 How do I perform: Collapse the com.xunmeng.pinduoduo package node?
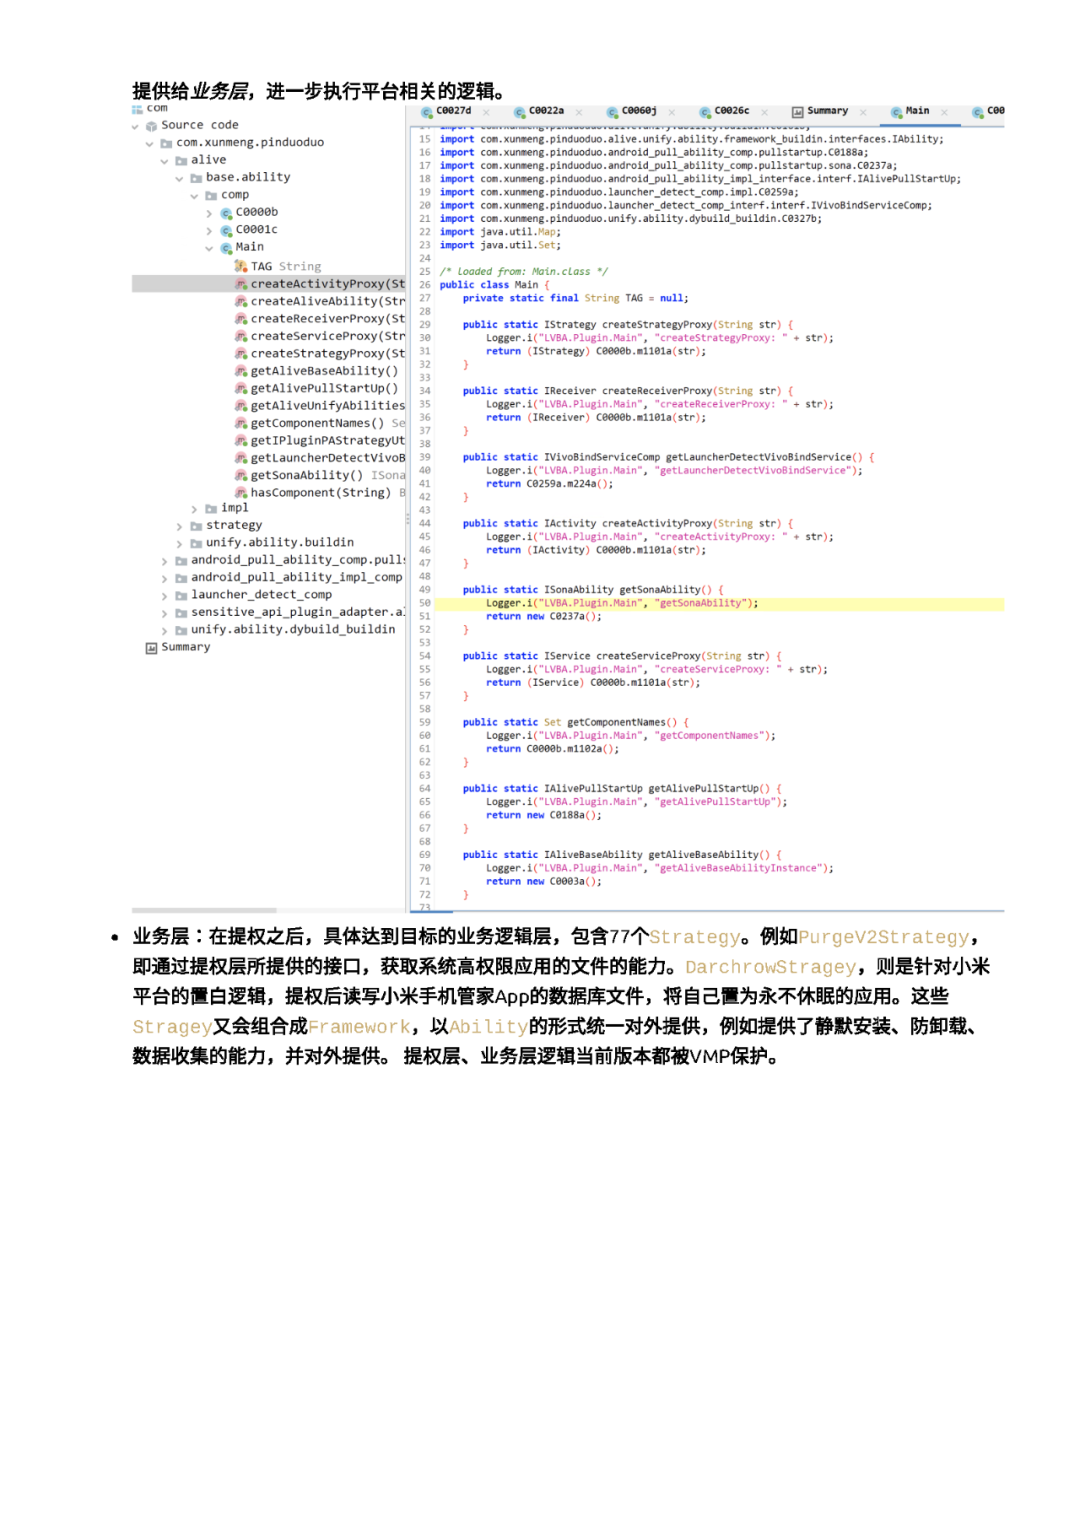pos(150,143)
